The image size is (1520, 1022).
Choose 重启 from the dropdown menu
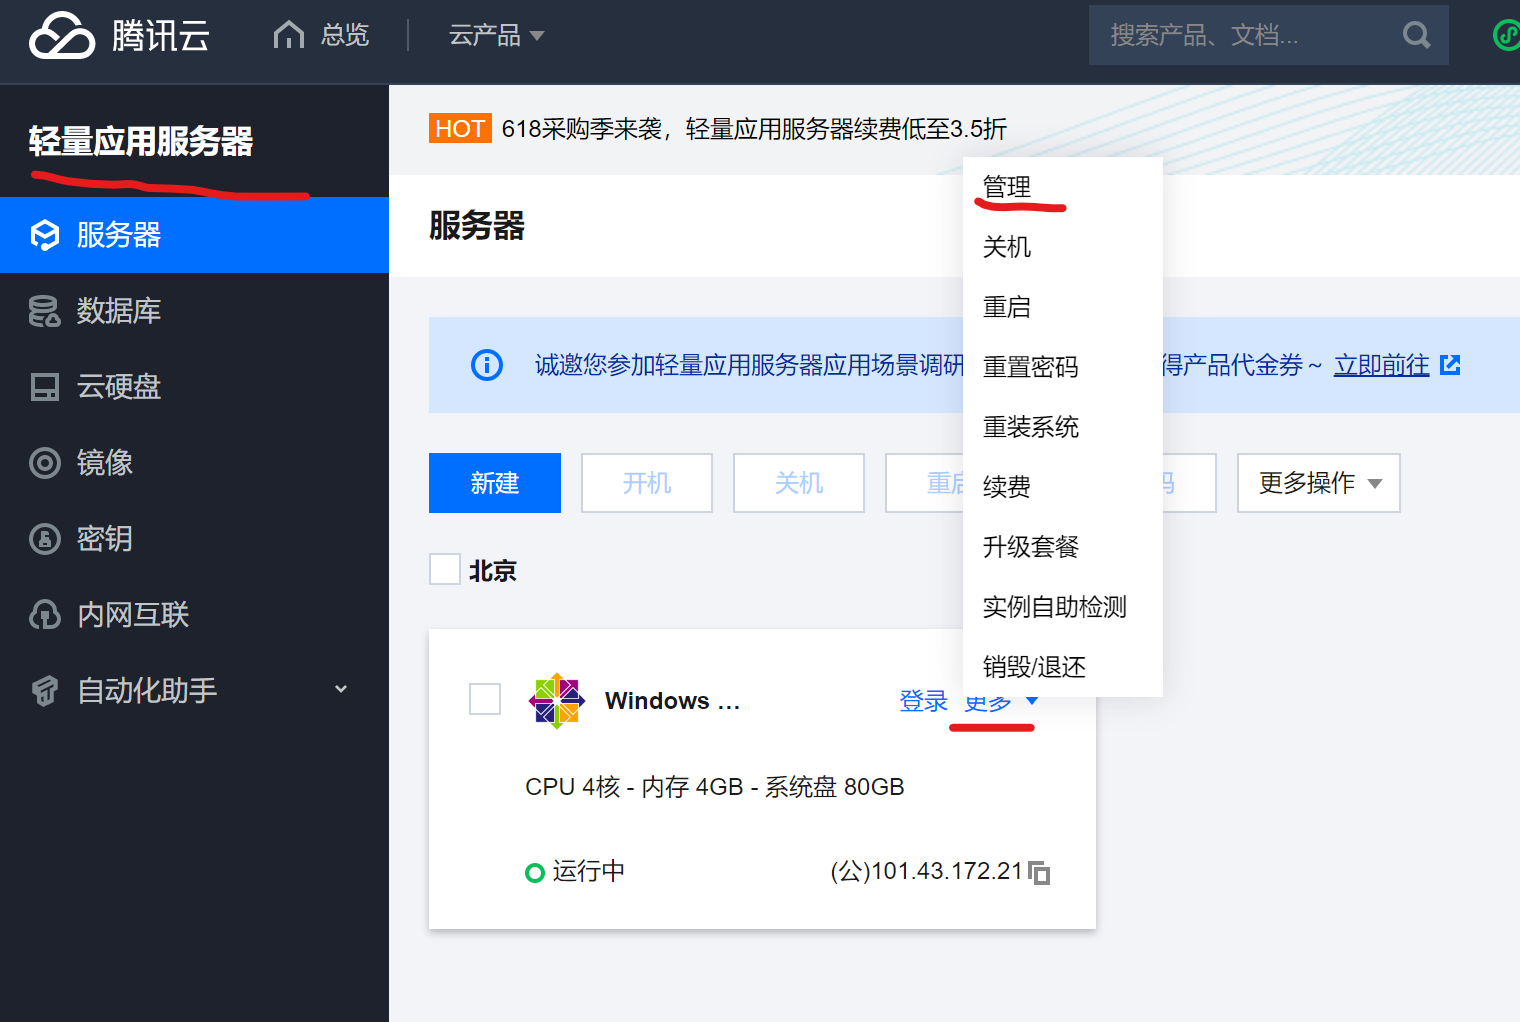pyautogui.click(x=1063, y=307)
